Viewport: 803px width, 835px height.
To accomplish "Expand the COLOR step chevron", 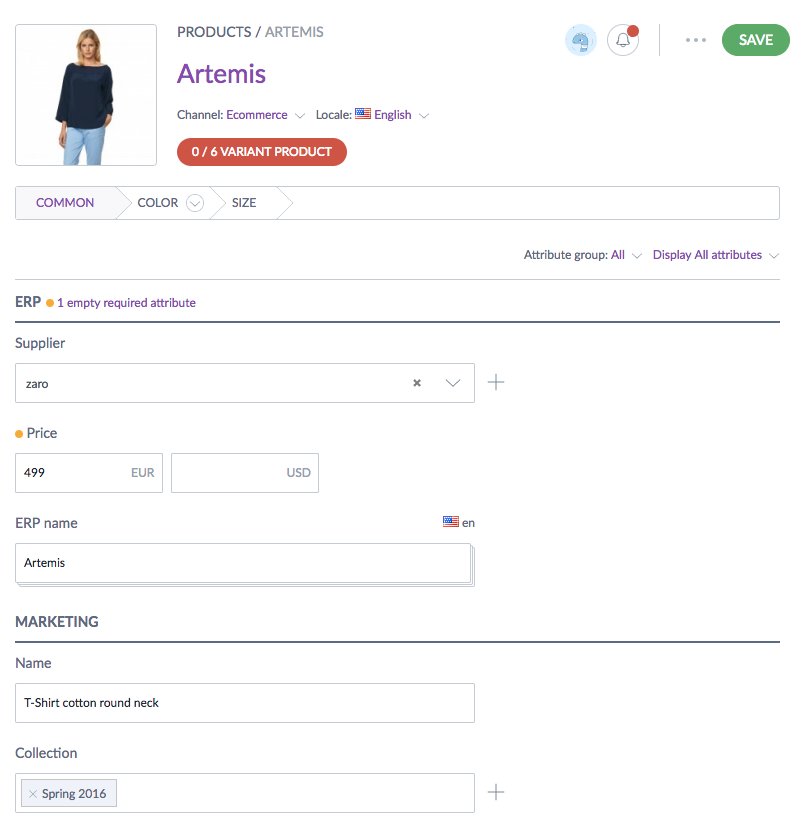I will point(195,203).
